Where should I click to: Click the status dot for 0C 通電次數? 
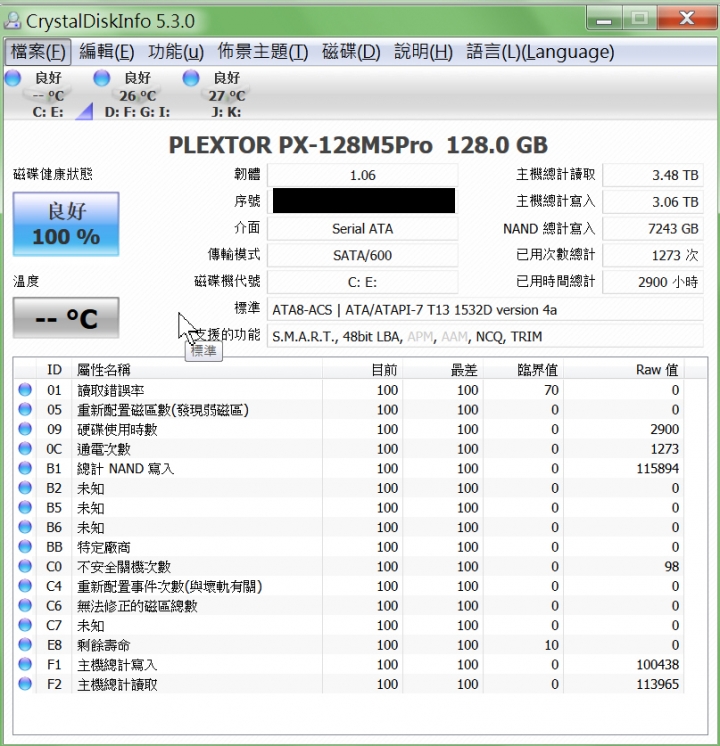tap(25, 449)
